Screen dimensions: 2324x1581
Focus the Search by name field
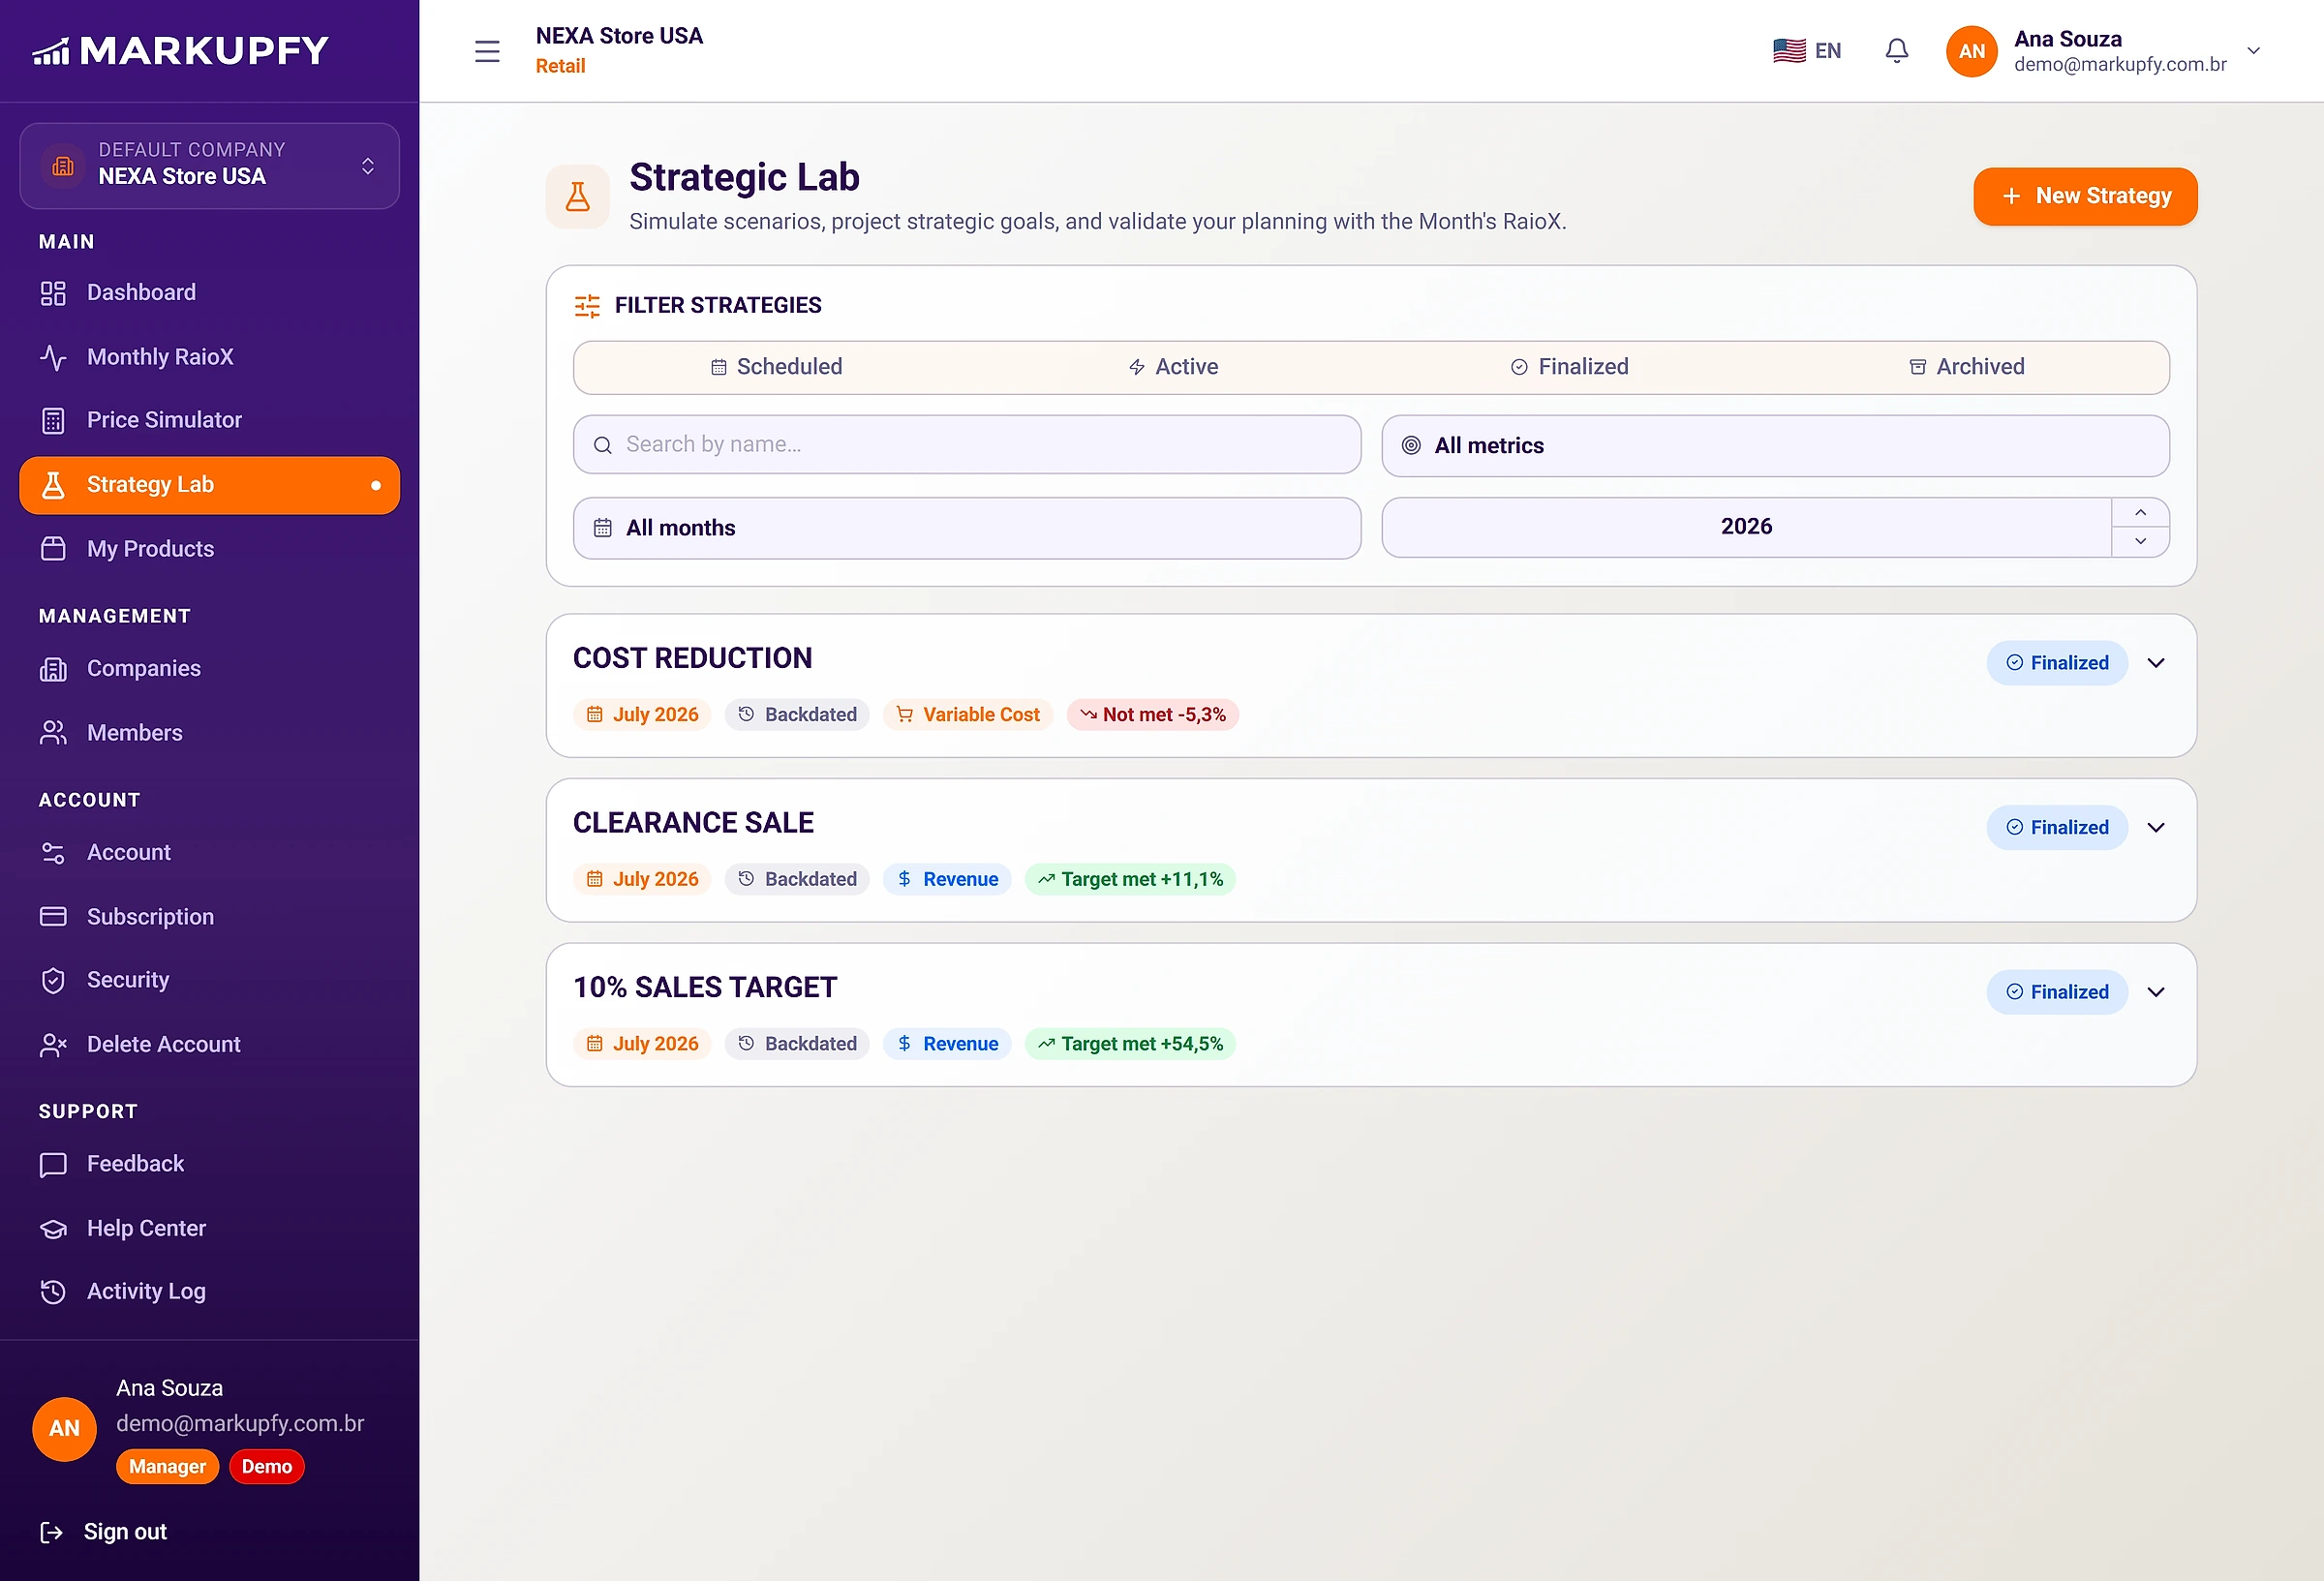(x=967, y=445)
